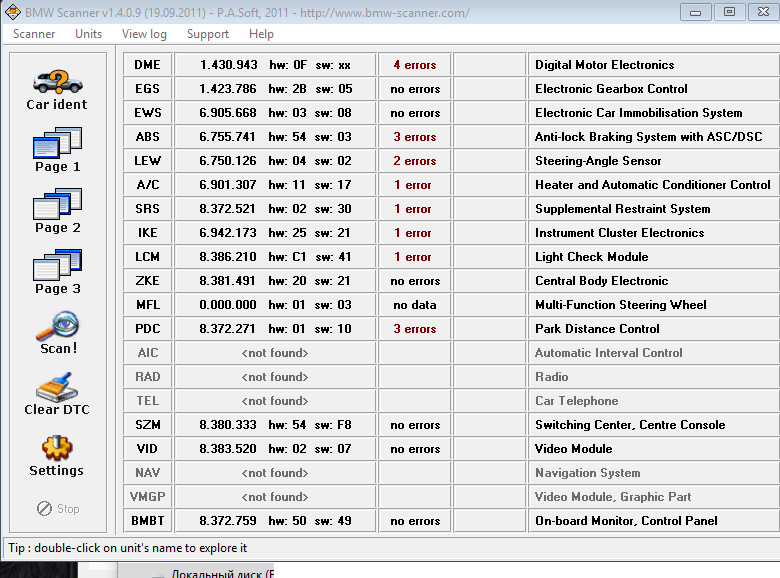The image size is (780, 578).
Task: Click ZKE part number 8.381.491
Action: click(x=227, y=281)
